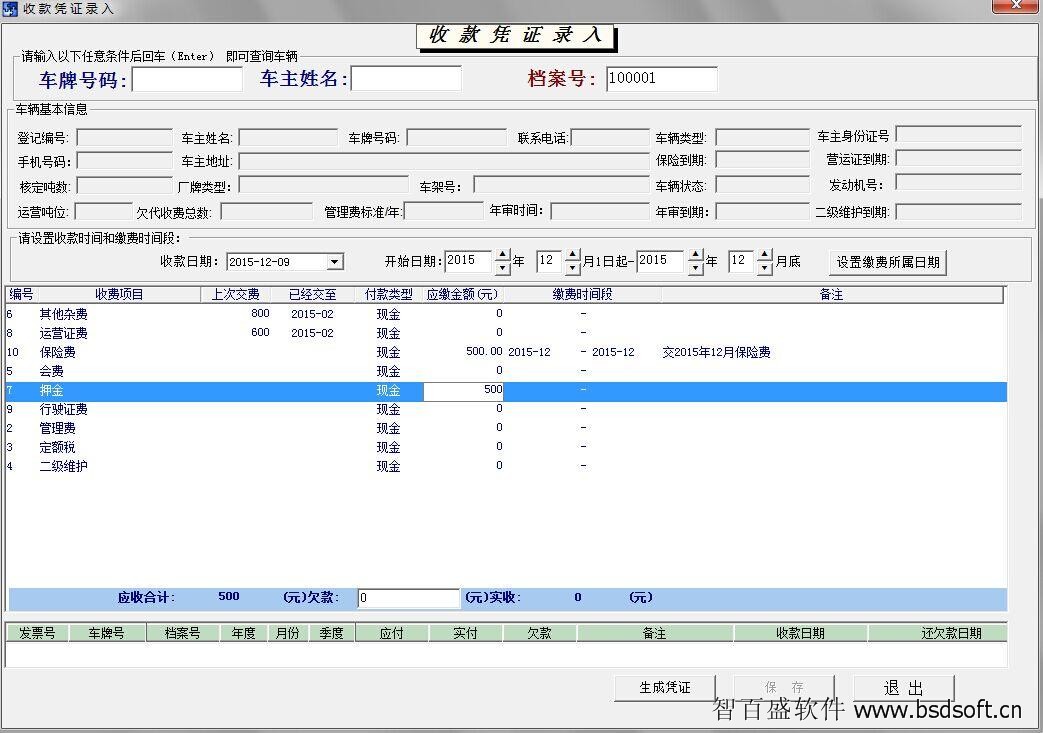The image size is (1043, 733).
Task: Close the 收款凭证录入 window
Action: tap(1015, 6)
